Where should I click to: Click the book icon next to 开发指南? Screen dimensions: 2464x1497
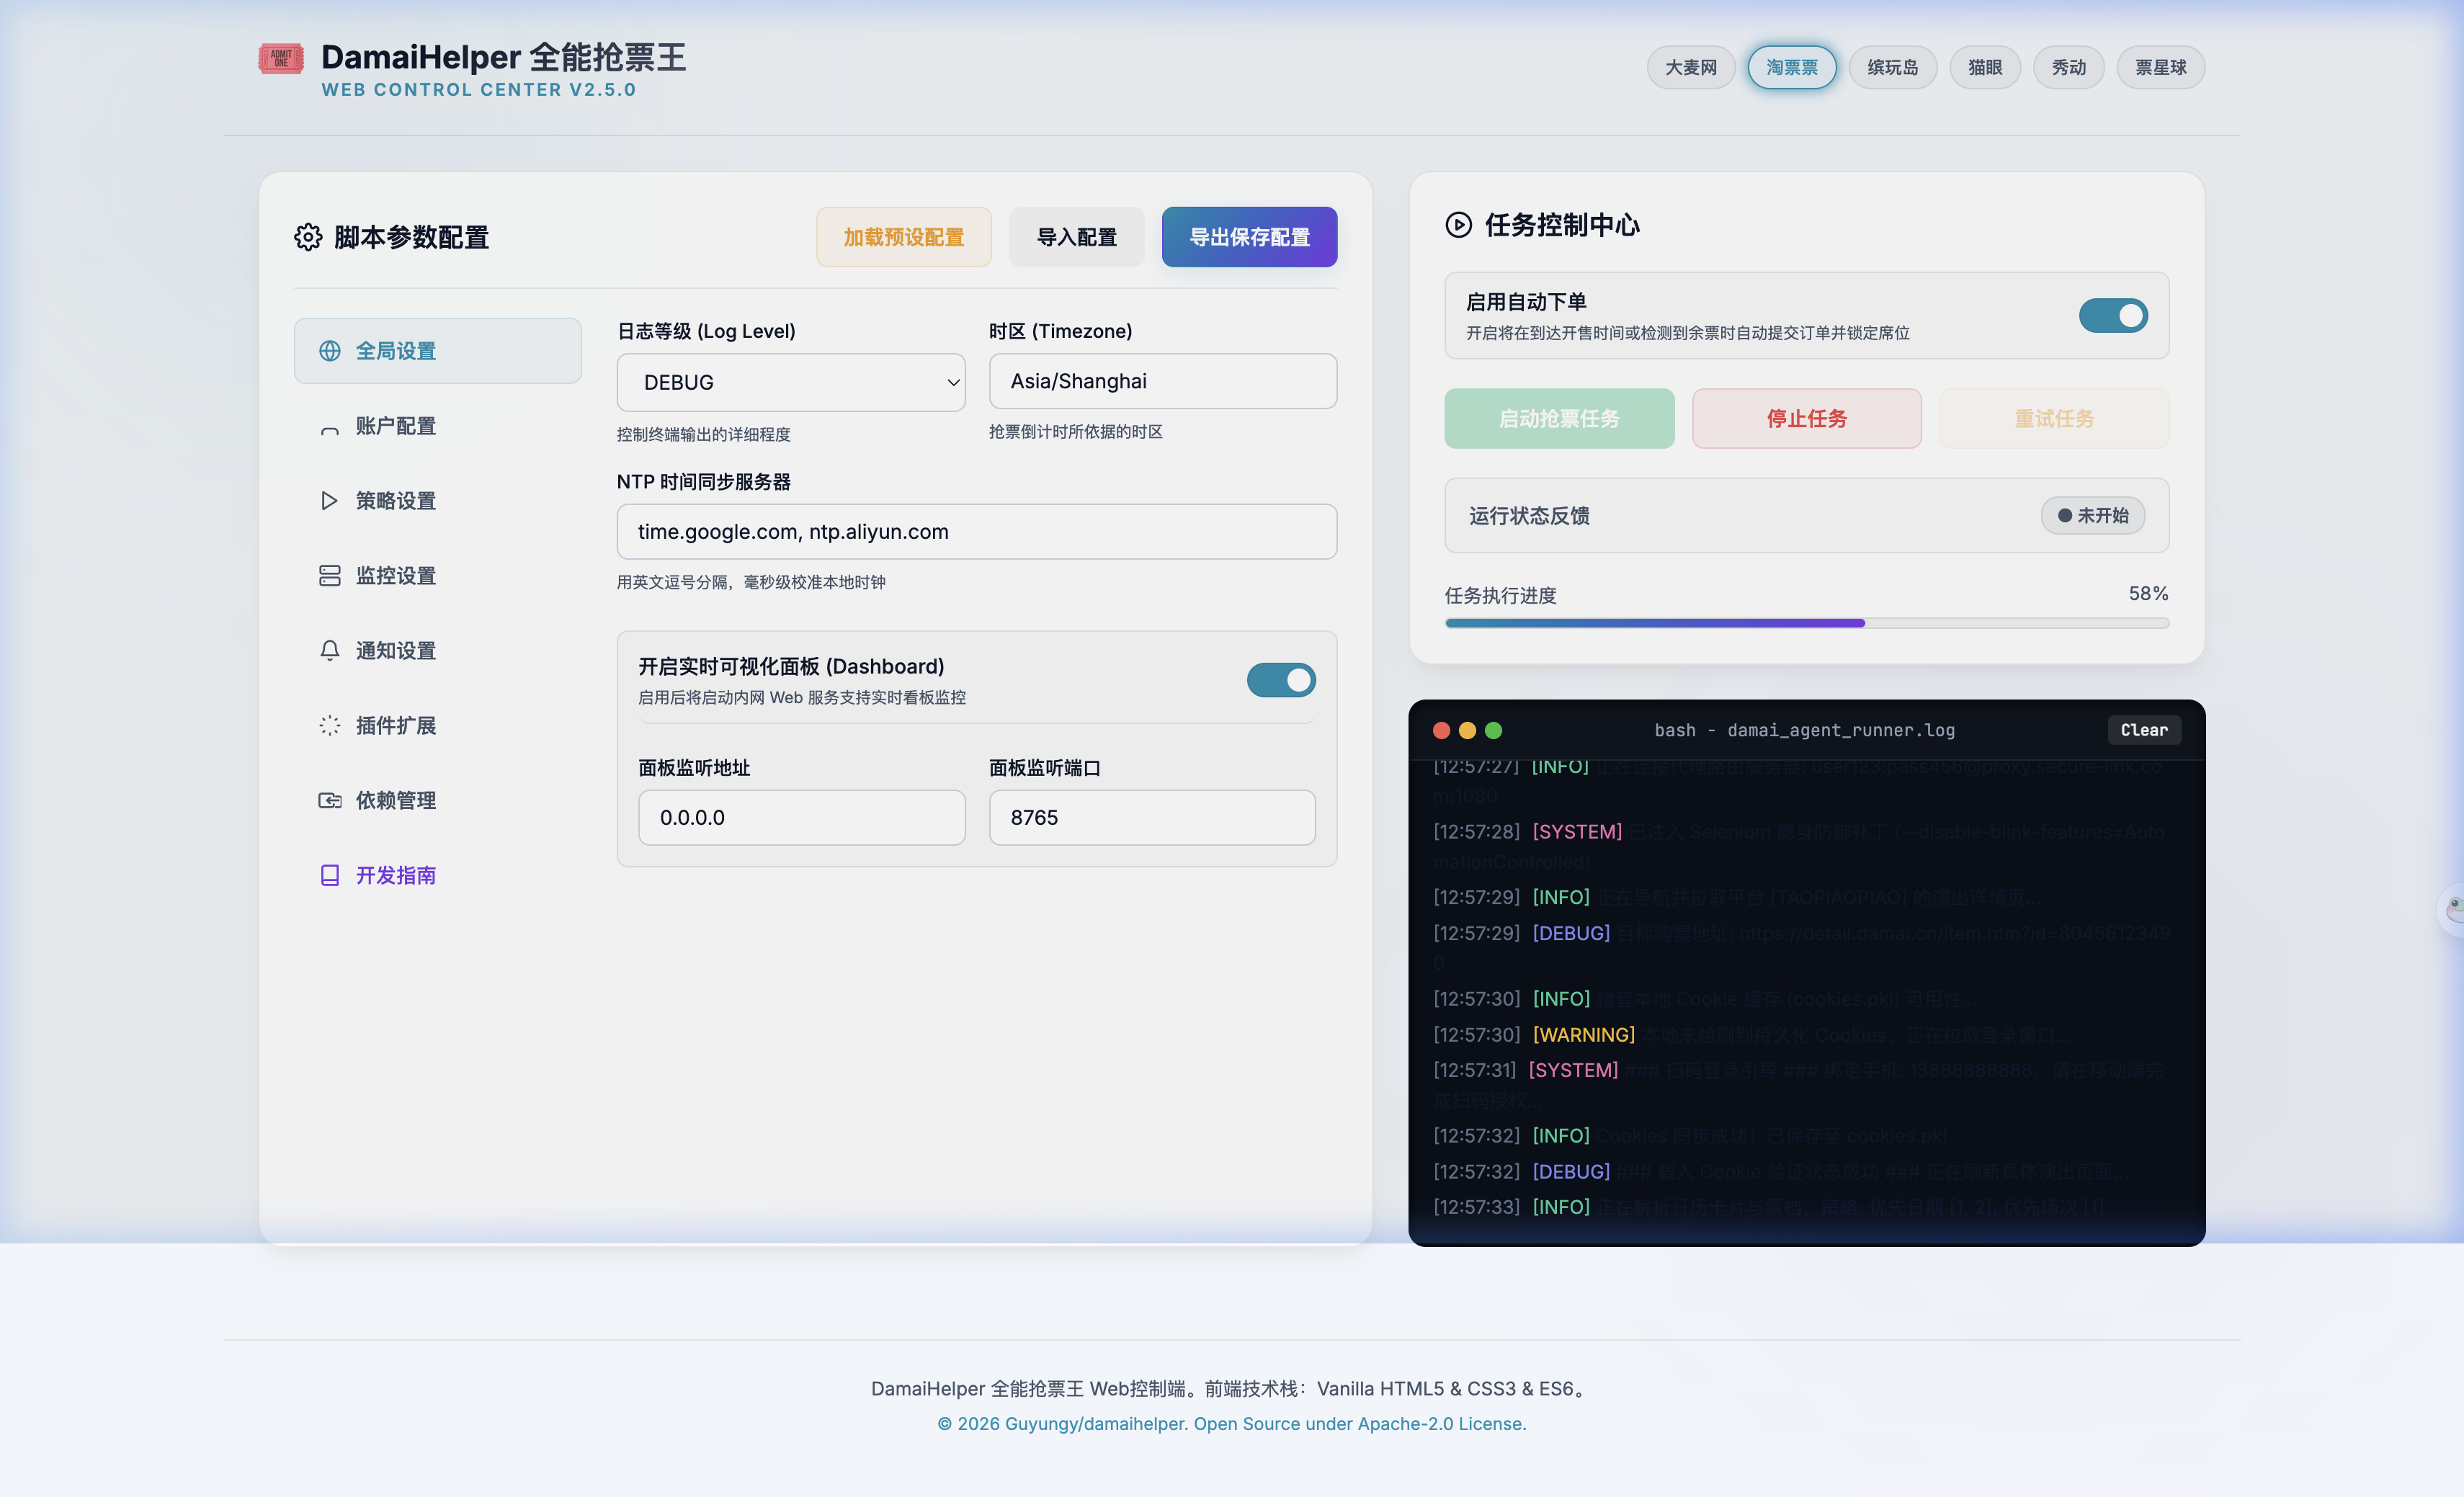point(330,876)
